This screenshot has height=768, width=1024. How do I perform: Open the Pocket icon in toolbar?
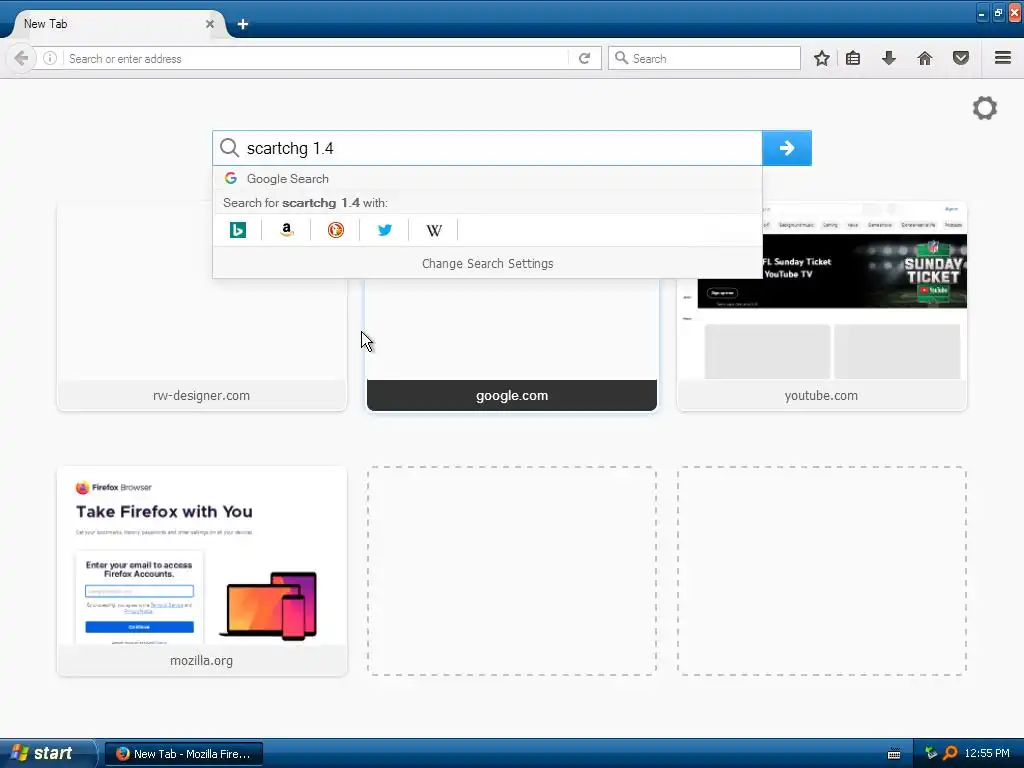tap(961, 58)
